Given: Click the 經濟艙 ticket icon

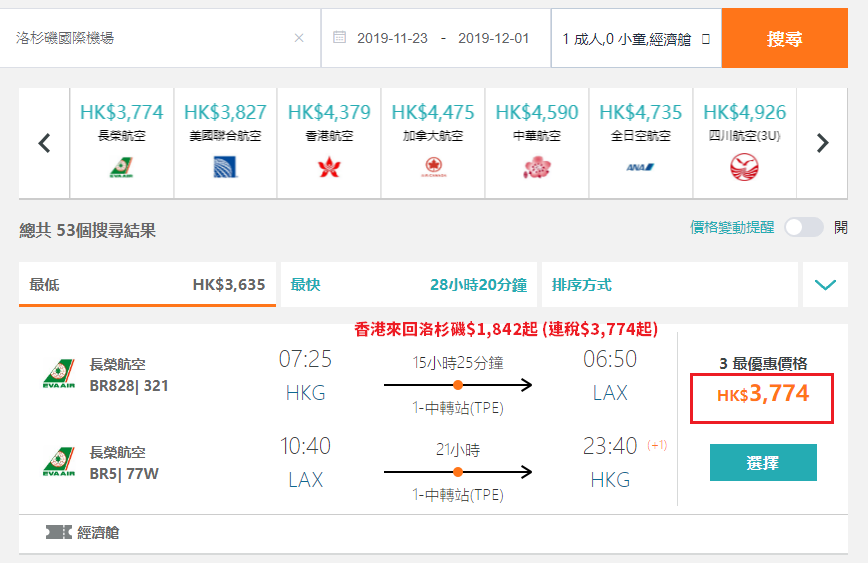Looking at the screenshot, I should tap(59, 533).
